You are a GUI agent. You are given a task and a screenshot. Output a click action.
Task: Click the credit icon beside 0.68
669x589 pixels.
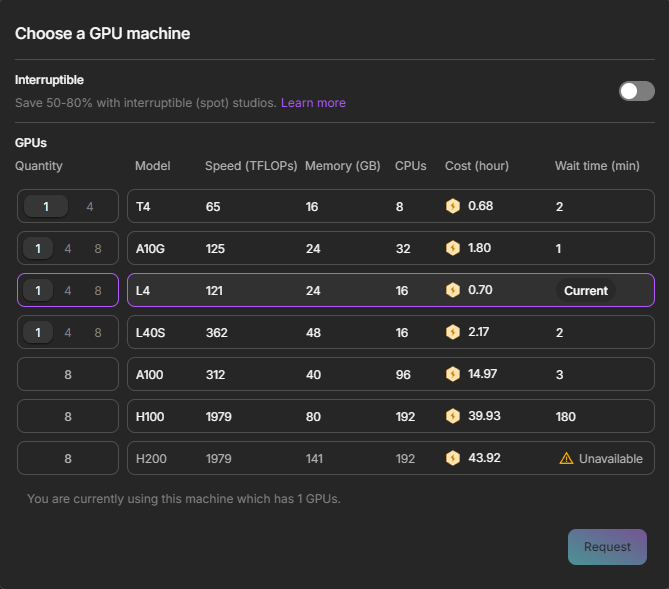point(453,206)
